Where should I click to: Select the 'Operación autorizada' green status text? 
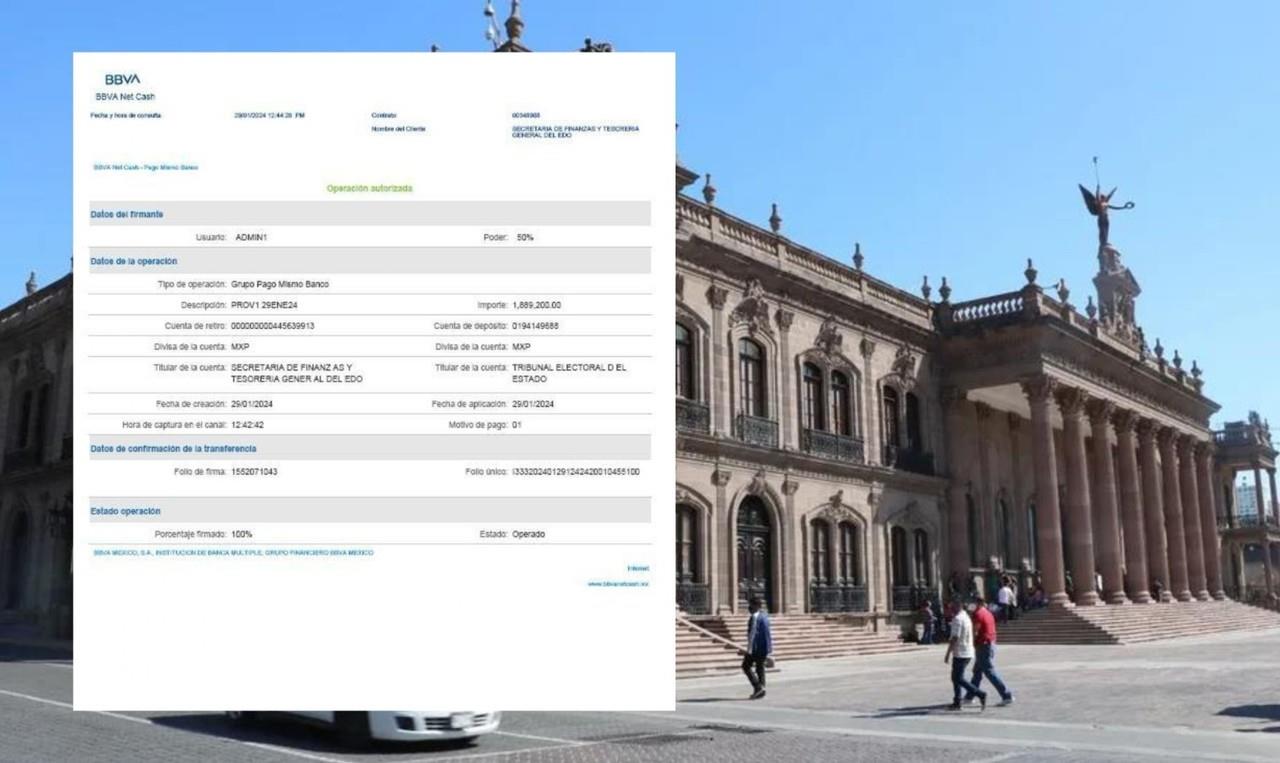coord(369,188)
